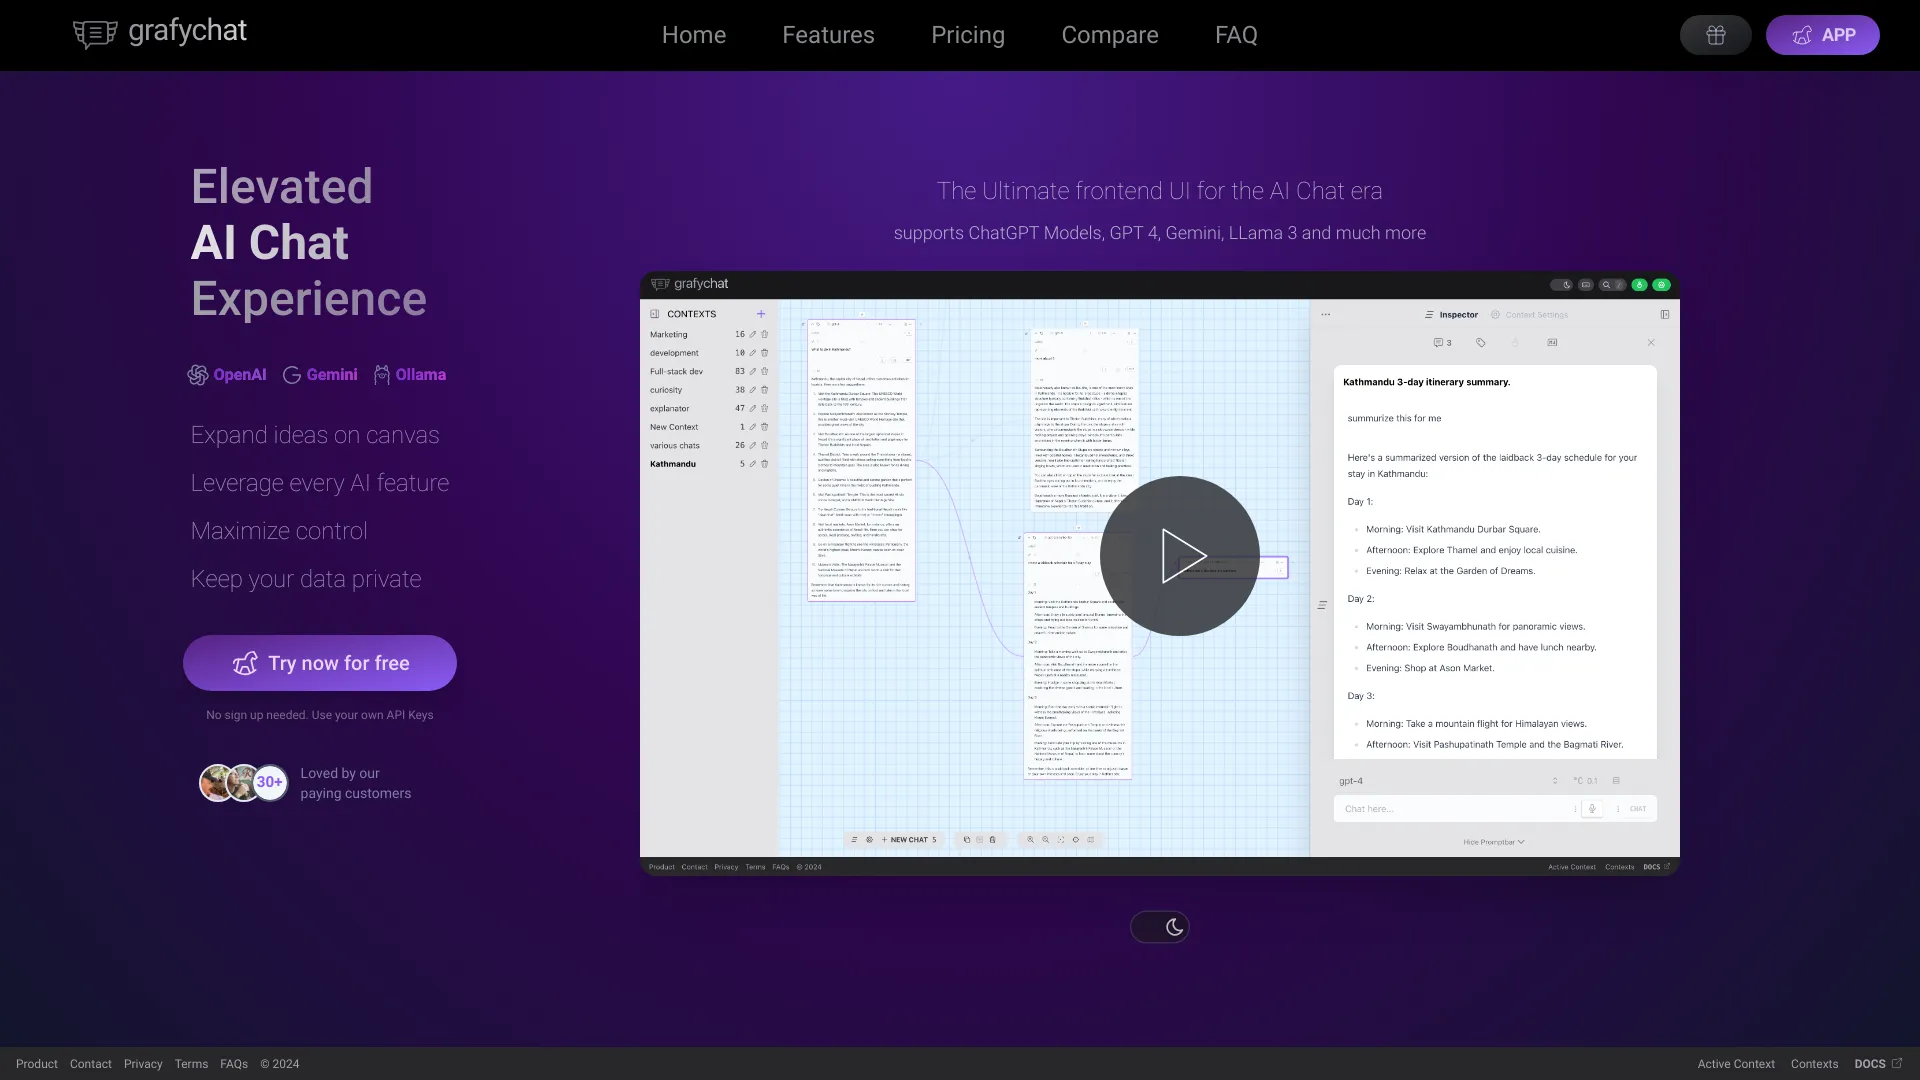Viewport: 1920px width, 1080px height.
Task: Toggle the green status indicator dot
Action: (1640, 284)
